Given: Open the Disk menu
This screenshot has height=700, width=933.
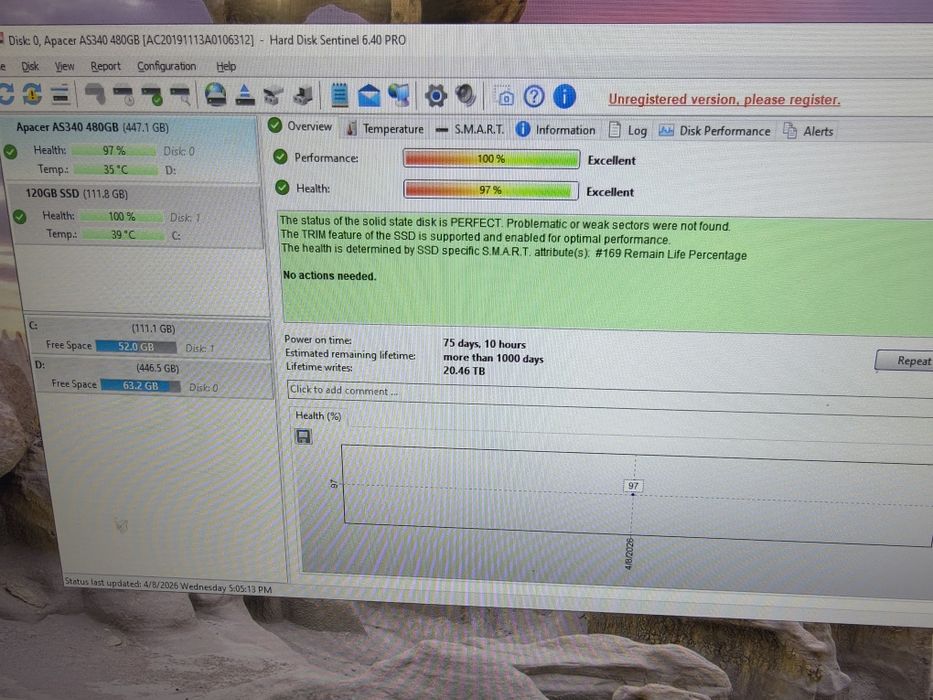Looking at the screenshot, I should tap(30, 66).
